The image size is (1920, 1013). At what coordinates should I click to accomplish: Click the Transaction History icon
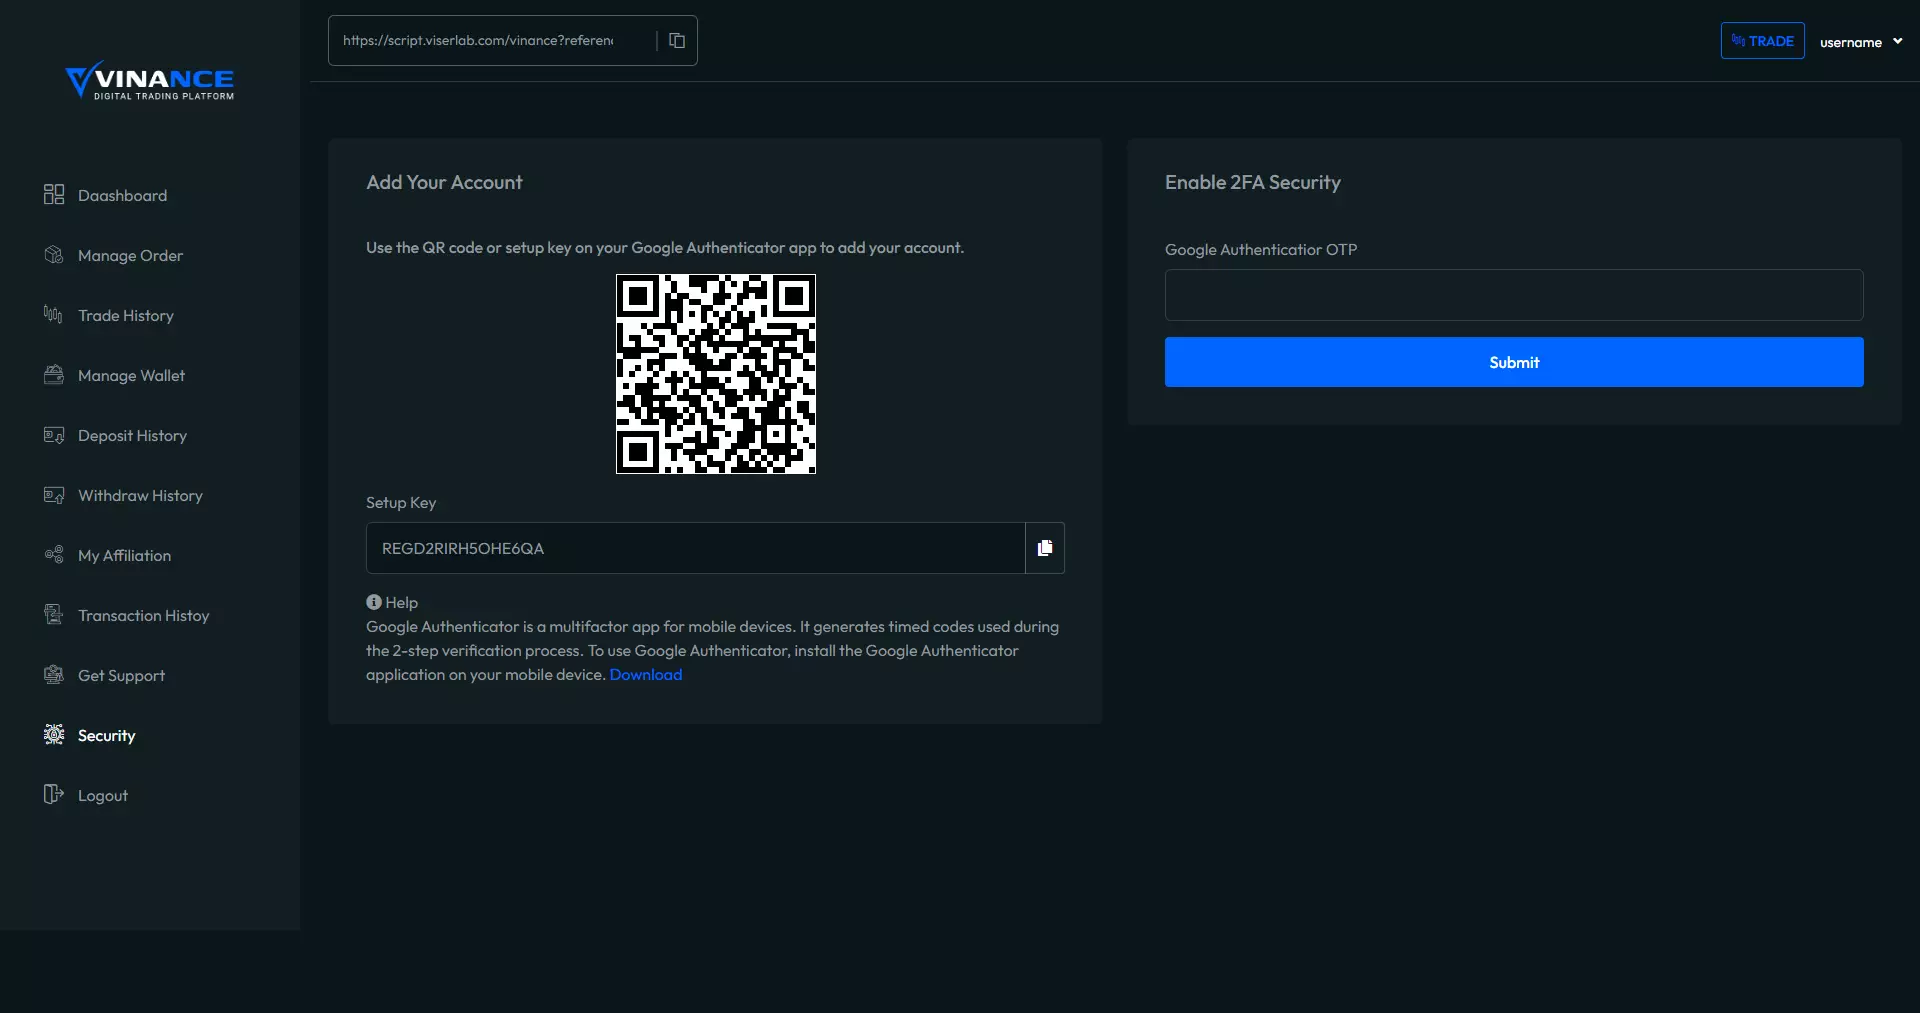pyautogui.click(x=54, y=614)
